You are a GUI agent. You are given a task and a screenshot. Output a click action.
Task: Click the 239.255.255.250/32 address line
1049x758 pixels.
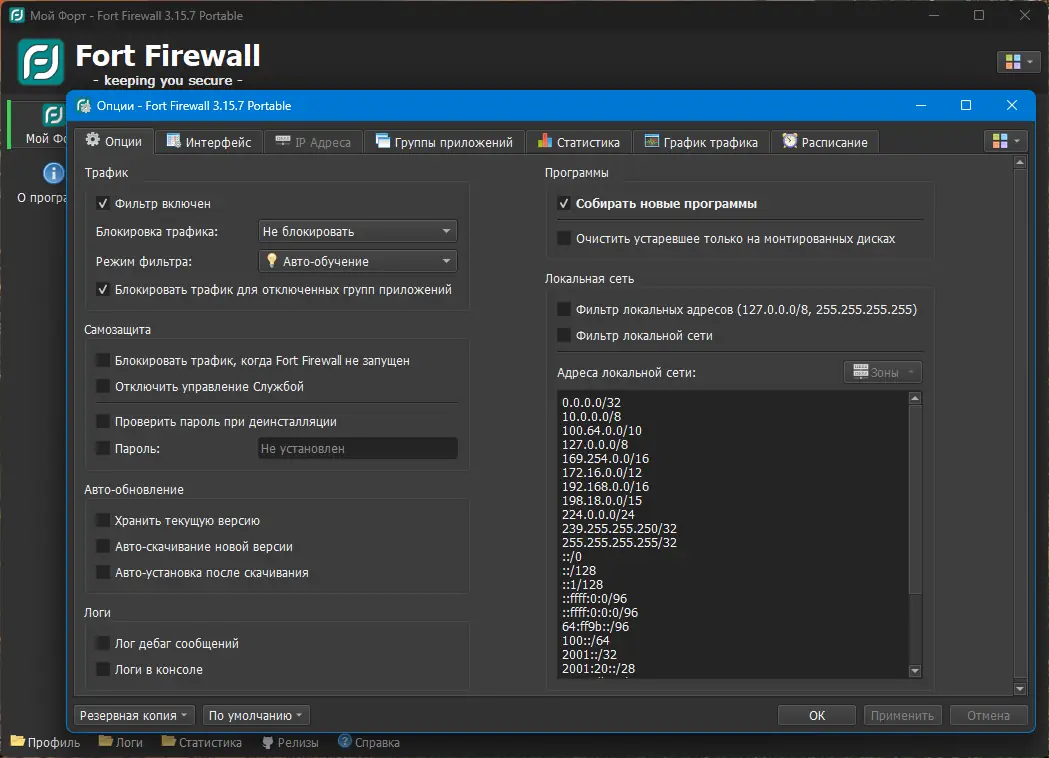(x=619, y=529)
